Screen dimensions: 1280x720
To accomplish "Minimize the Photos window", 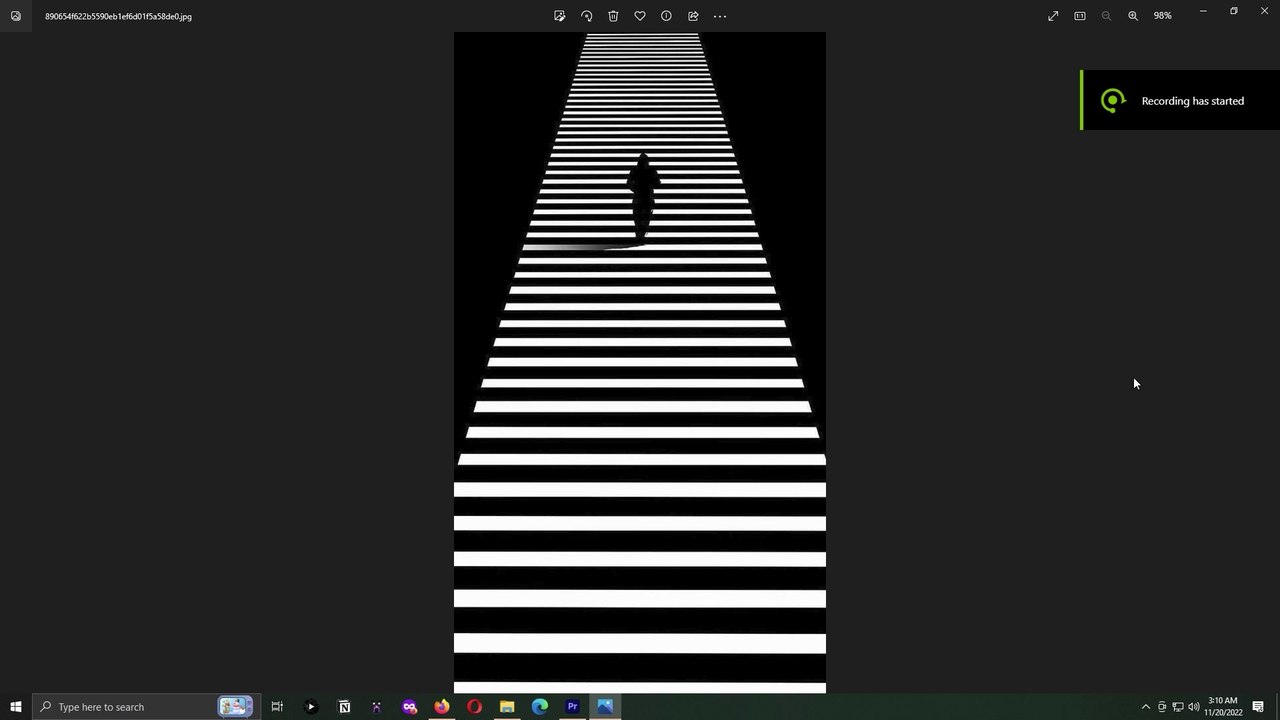I will tap(1203, 11).
